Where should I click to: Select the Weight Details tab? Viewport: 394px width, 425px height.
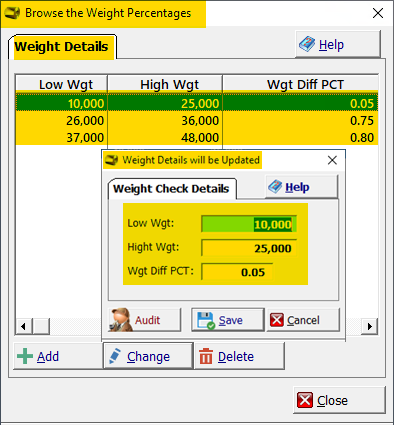(x=62, y=47)
